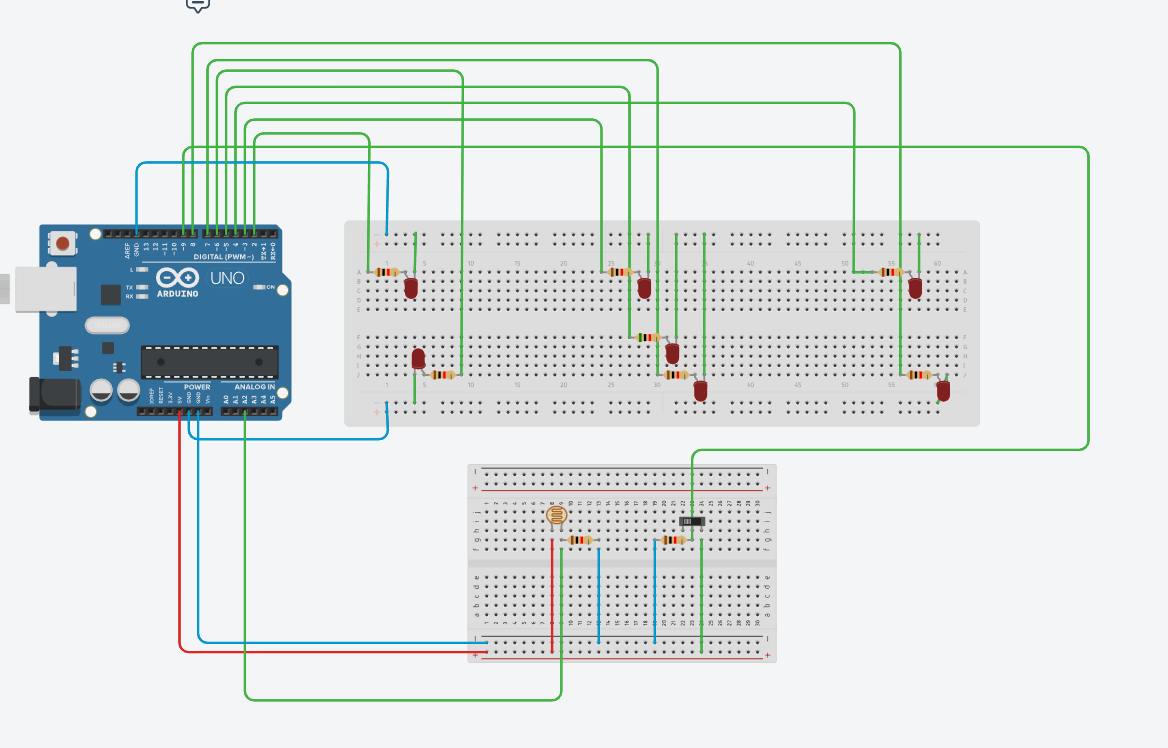1168x748 pixels.
Task: Select resistor in row j near column 7
Action: [x=442, y=375]
